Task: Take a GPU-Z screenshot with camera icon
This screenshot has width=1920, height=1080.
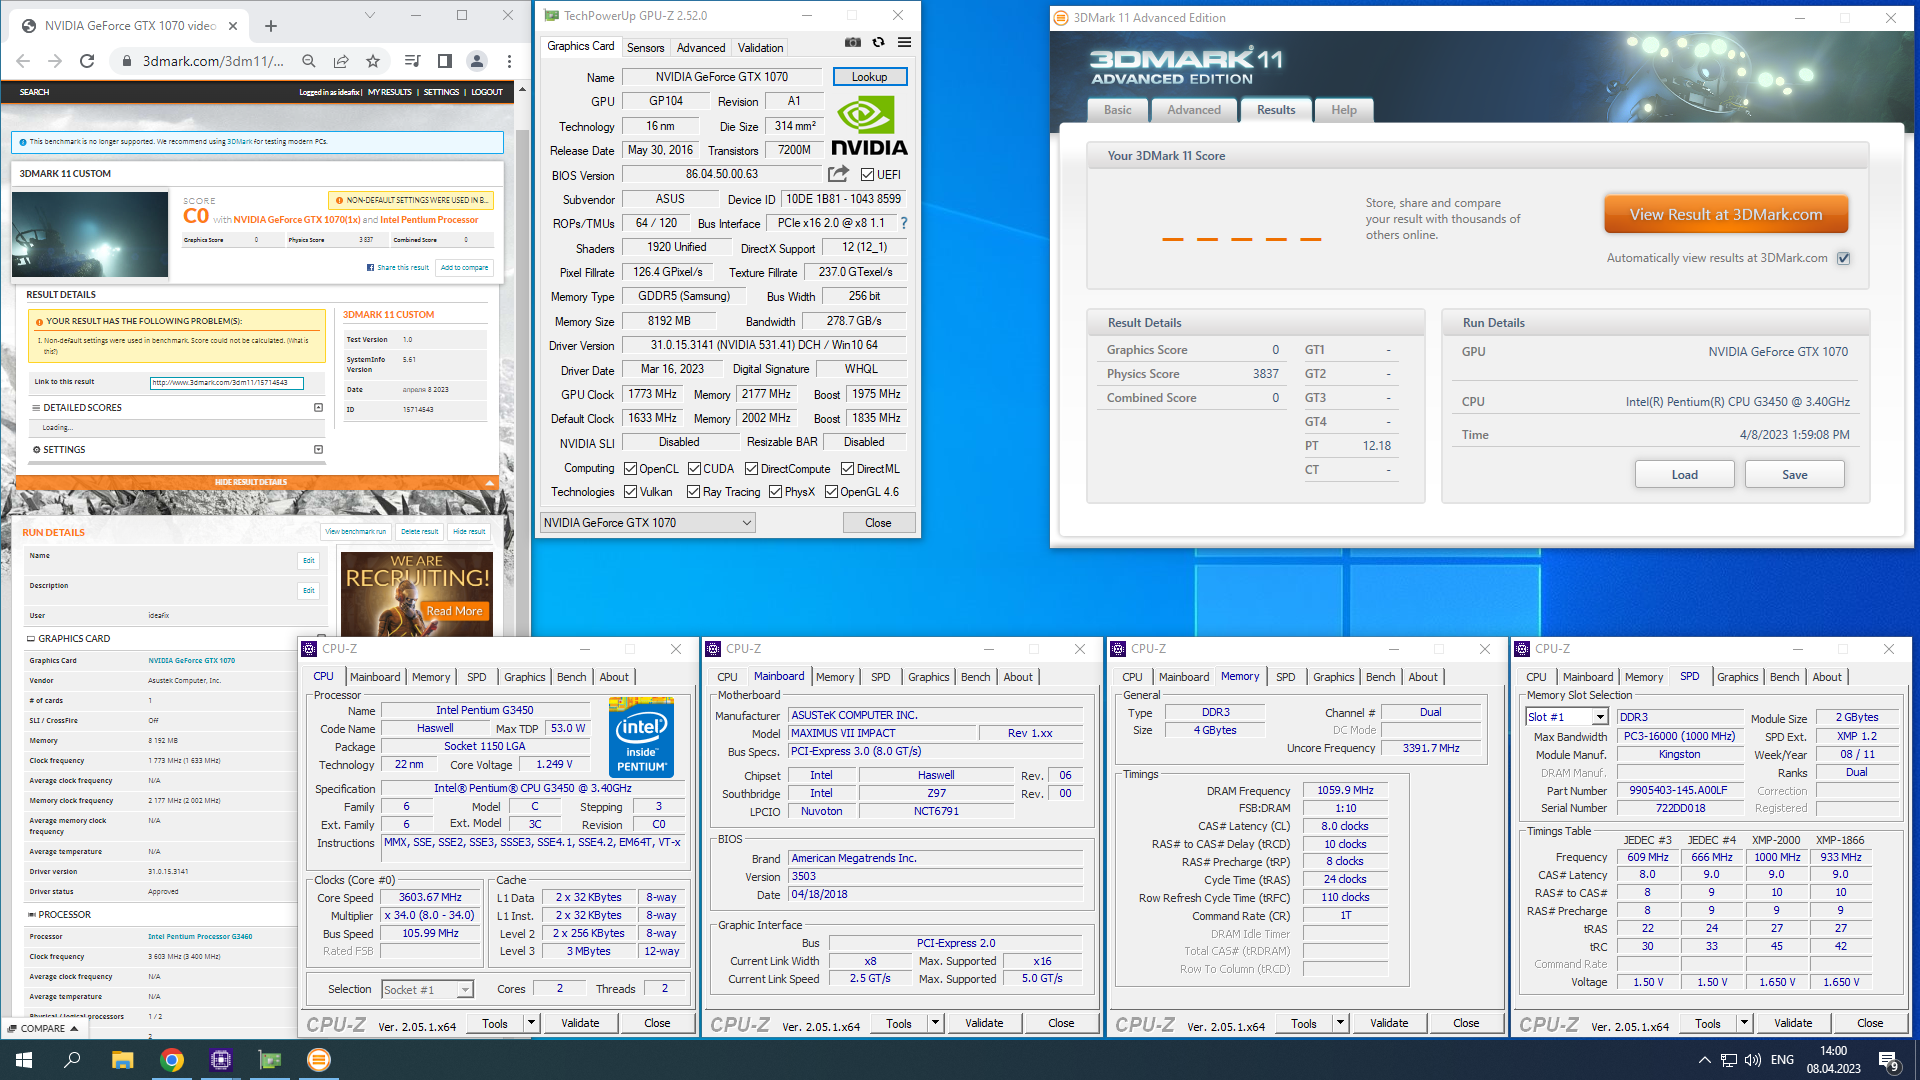Action: point(852,43)
